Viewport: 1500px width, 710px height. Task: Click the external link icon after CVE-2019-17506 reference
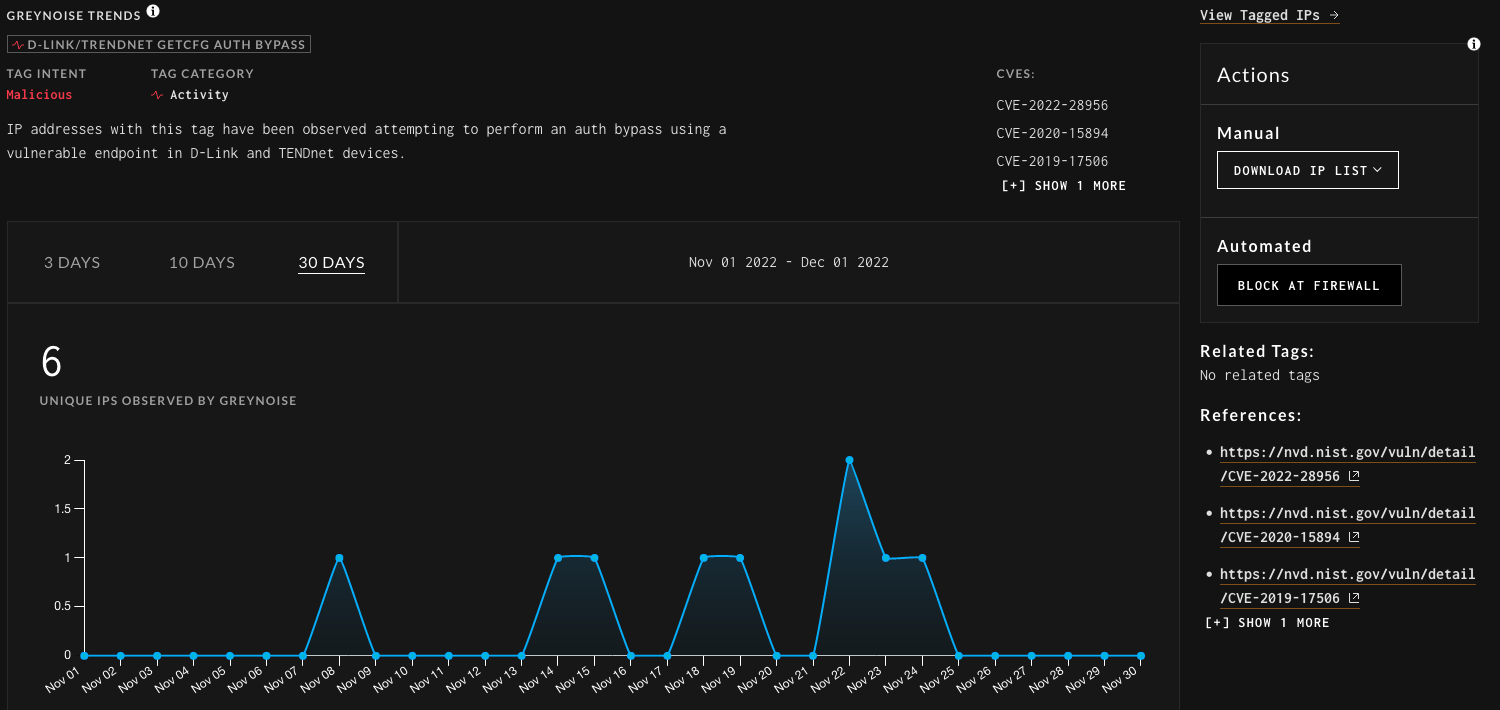click(1354, 598)
